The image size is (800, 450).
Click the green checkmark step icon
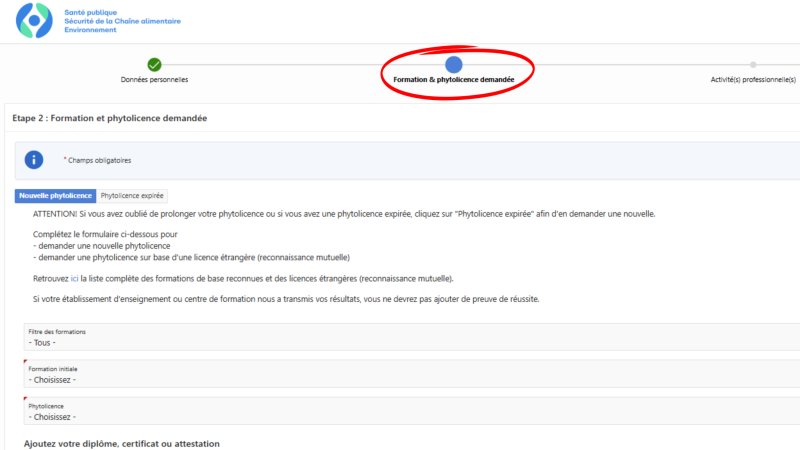tap(154, 65)
